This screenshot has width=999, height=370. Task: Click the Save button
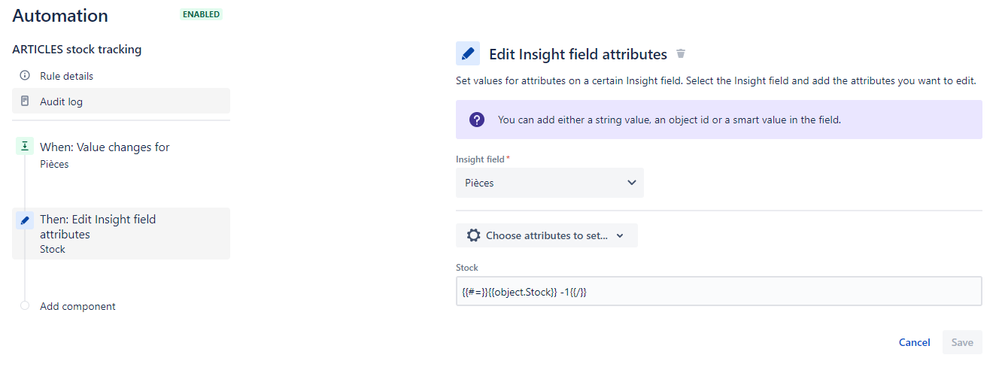(x=962, y=342)
